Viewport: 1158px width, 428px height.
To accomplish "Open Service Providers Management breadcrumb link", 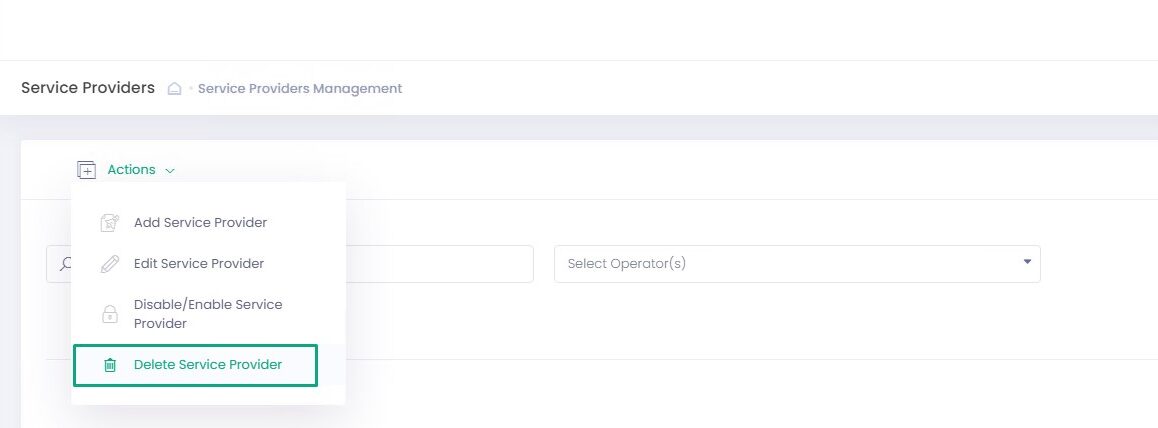I will coord(300,88).
